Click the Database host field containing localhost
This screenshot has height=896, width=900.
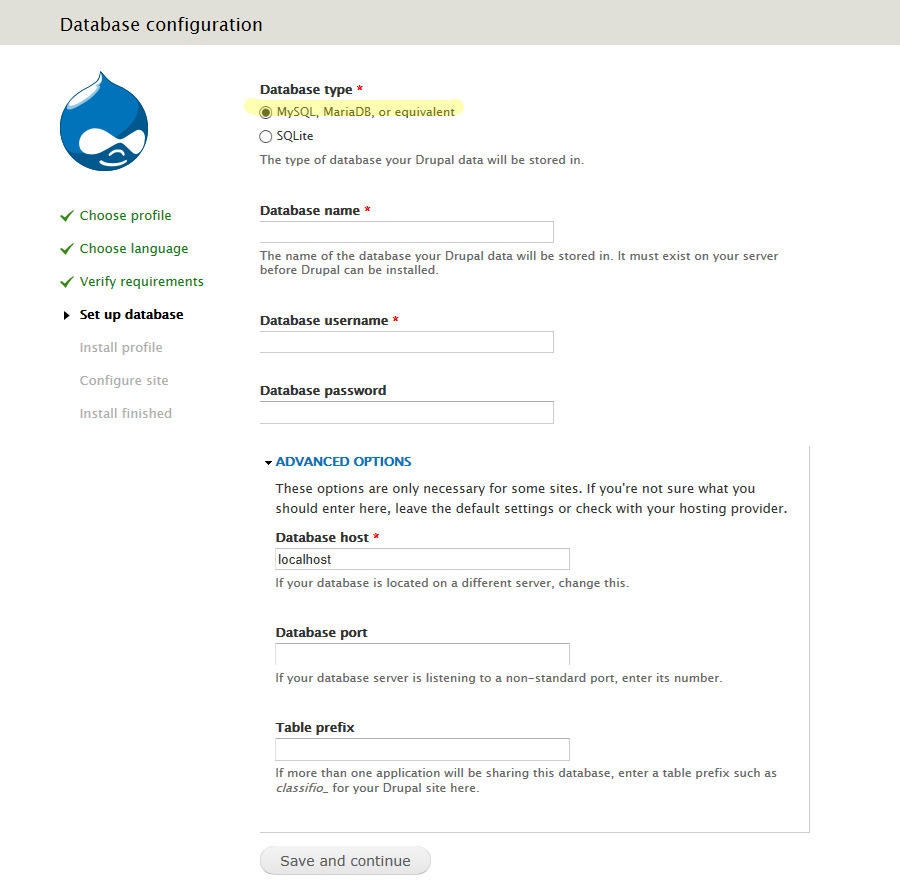(422, 559)
